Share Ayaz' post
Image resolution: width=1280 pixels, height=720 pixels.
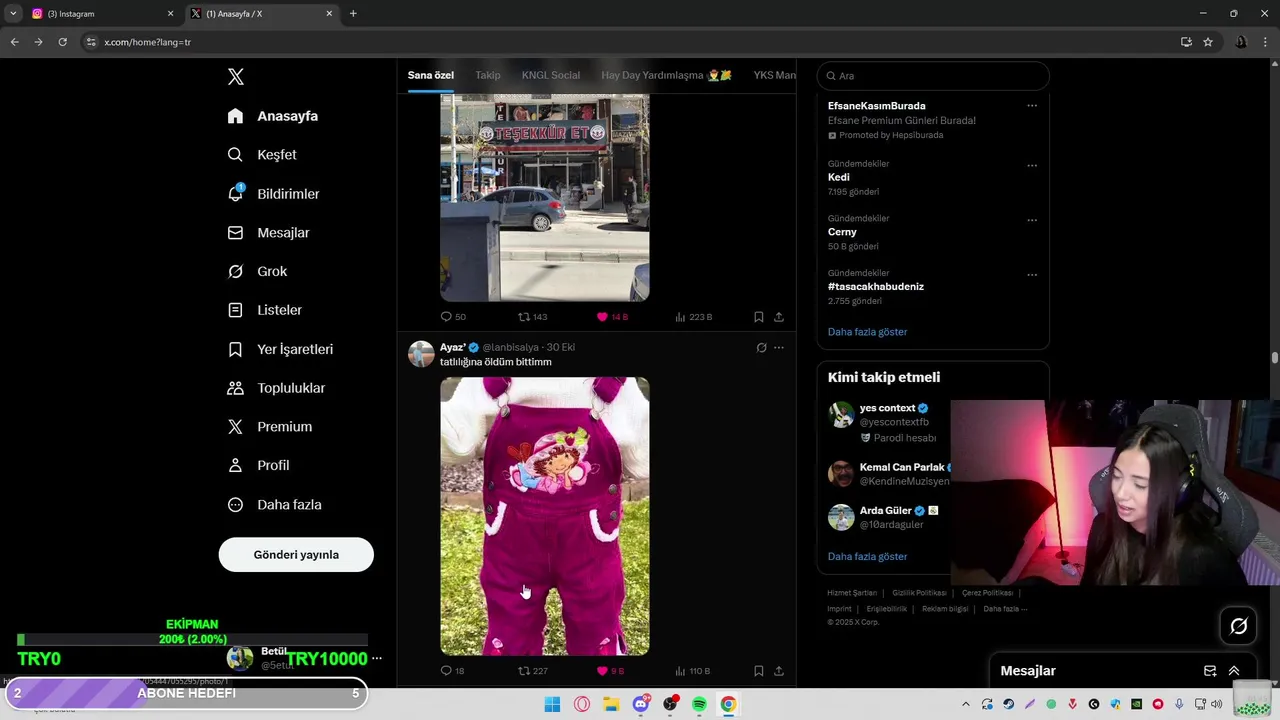(x=779, y=671)
